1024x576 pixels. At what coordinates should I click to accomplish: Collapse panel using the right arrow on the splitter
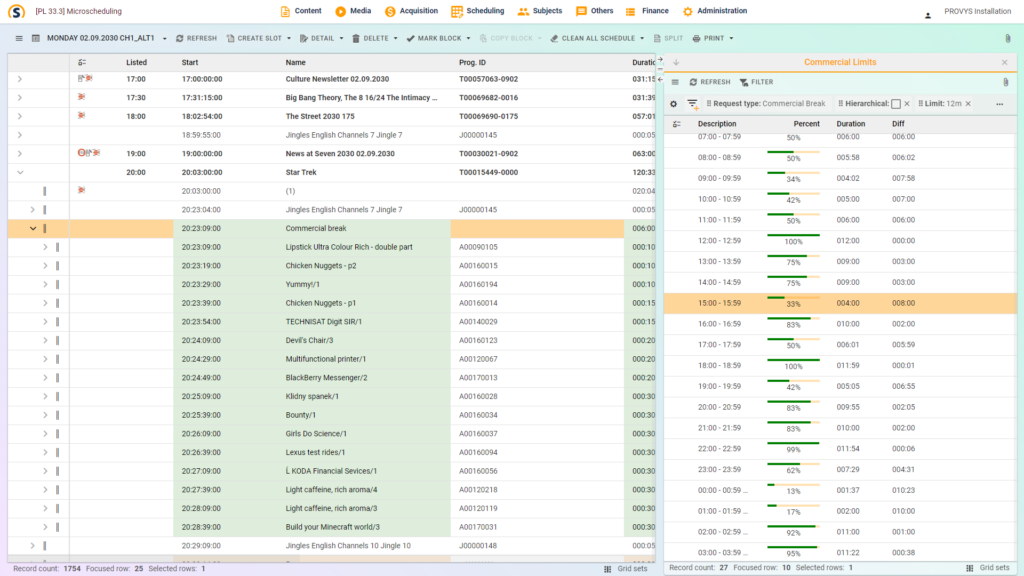click(660, 60)
